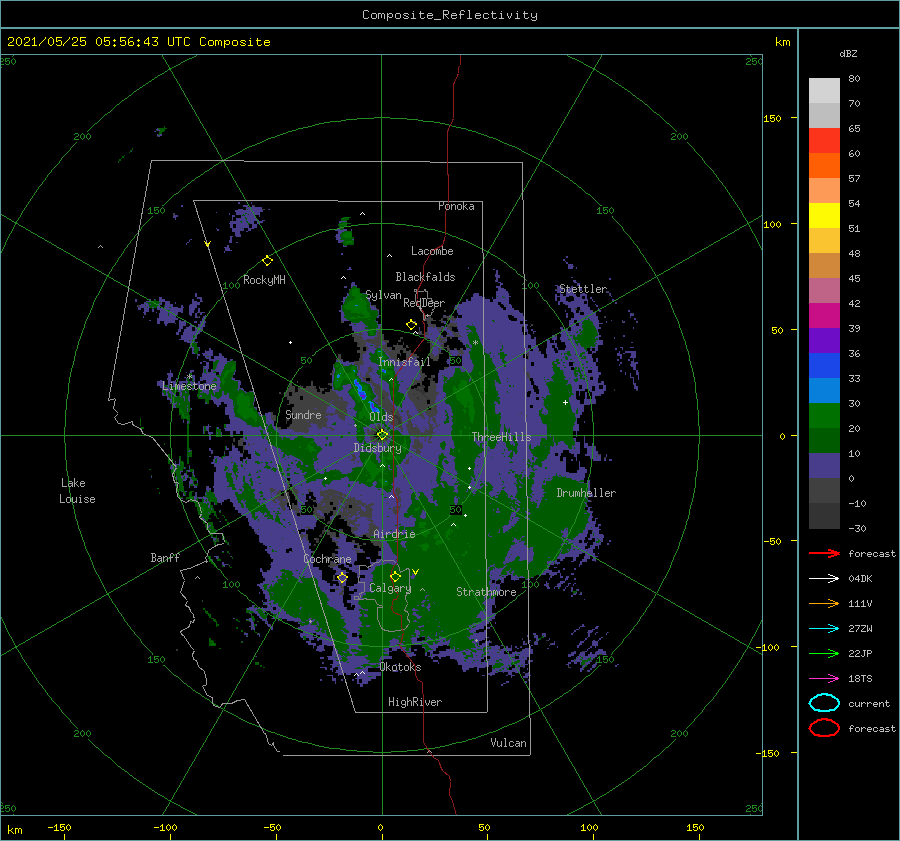Viewport: 900px width, 841px height.
Task: Click the 57 value on dBZ scale
Action: pyautogui.click(x=854, y=179)
